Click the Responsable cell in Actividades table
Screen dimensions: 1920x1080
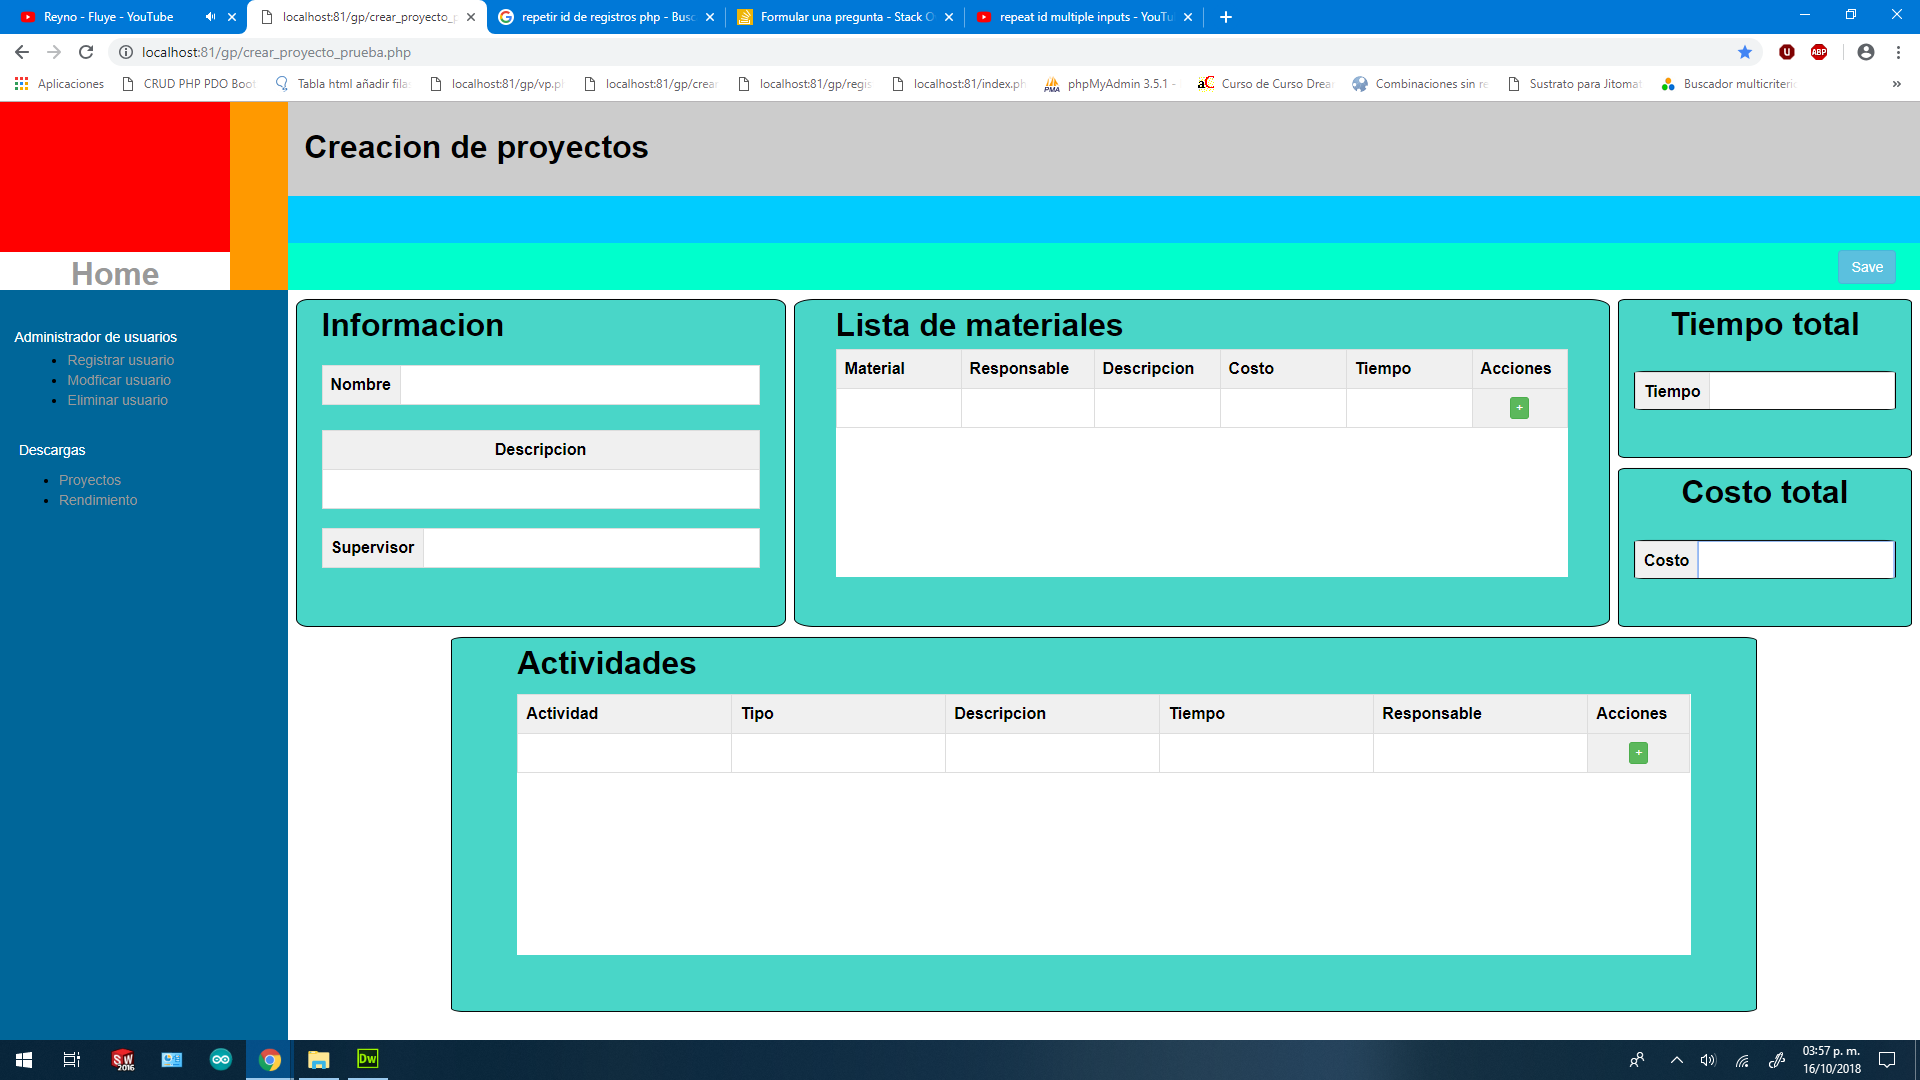point(1480,753)
